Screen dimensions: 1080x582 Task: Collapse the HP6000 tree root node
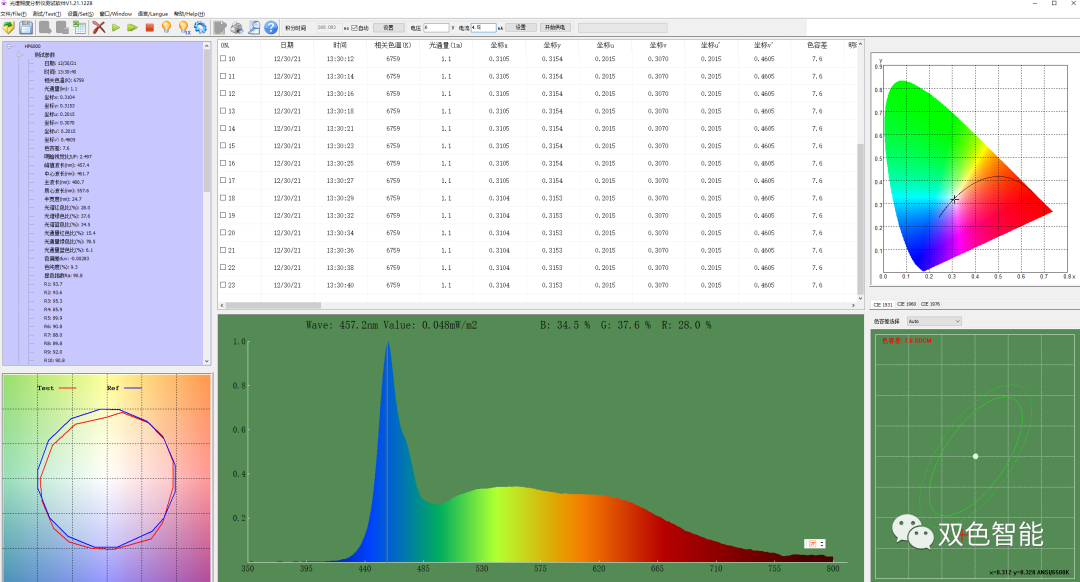point(10,46)
